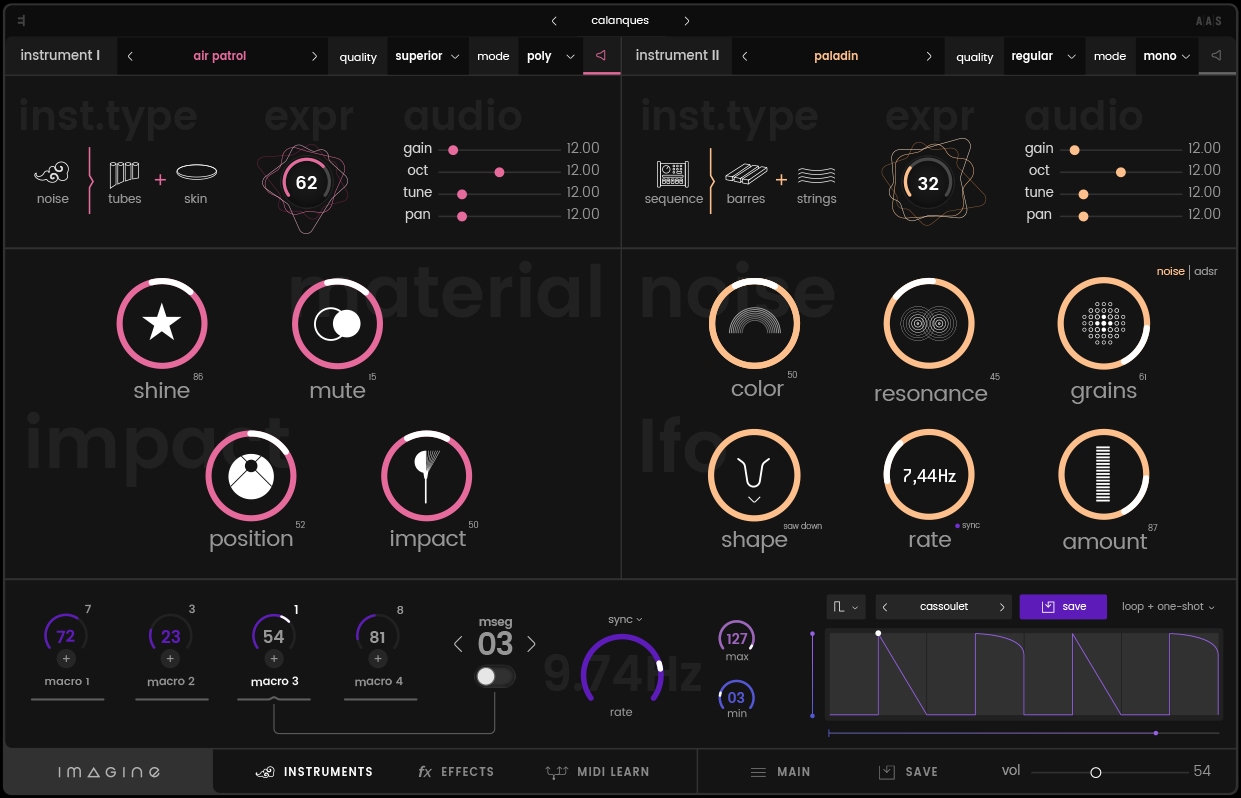Viewport: 1241px width, 798px height.
Task: Select the barres resonator icon
Action: tap(746, 174)
